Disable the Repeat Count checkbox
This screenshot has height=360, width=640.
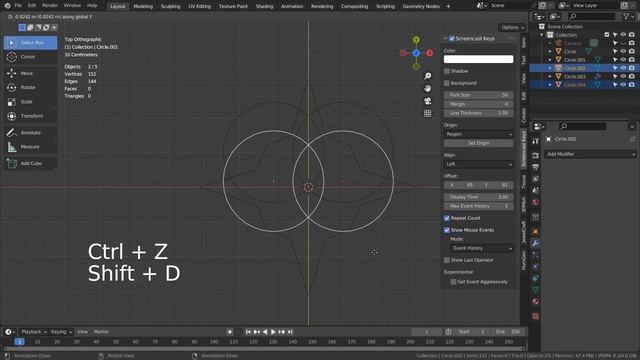click(x=447, y=218)
